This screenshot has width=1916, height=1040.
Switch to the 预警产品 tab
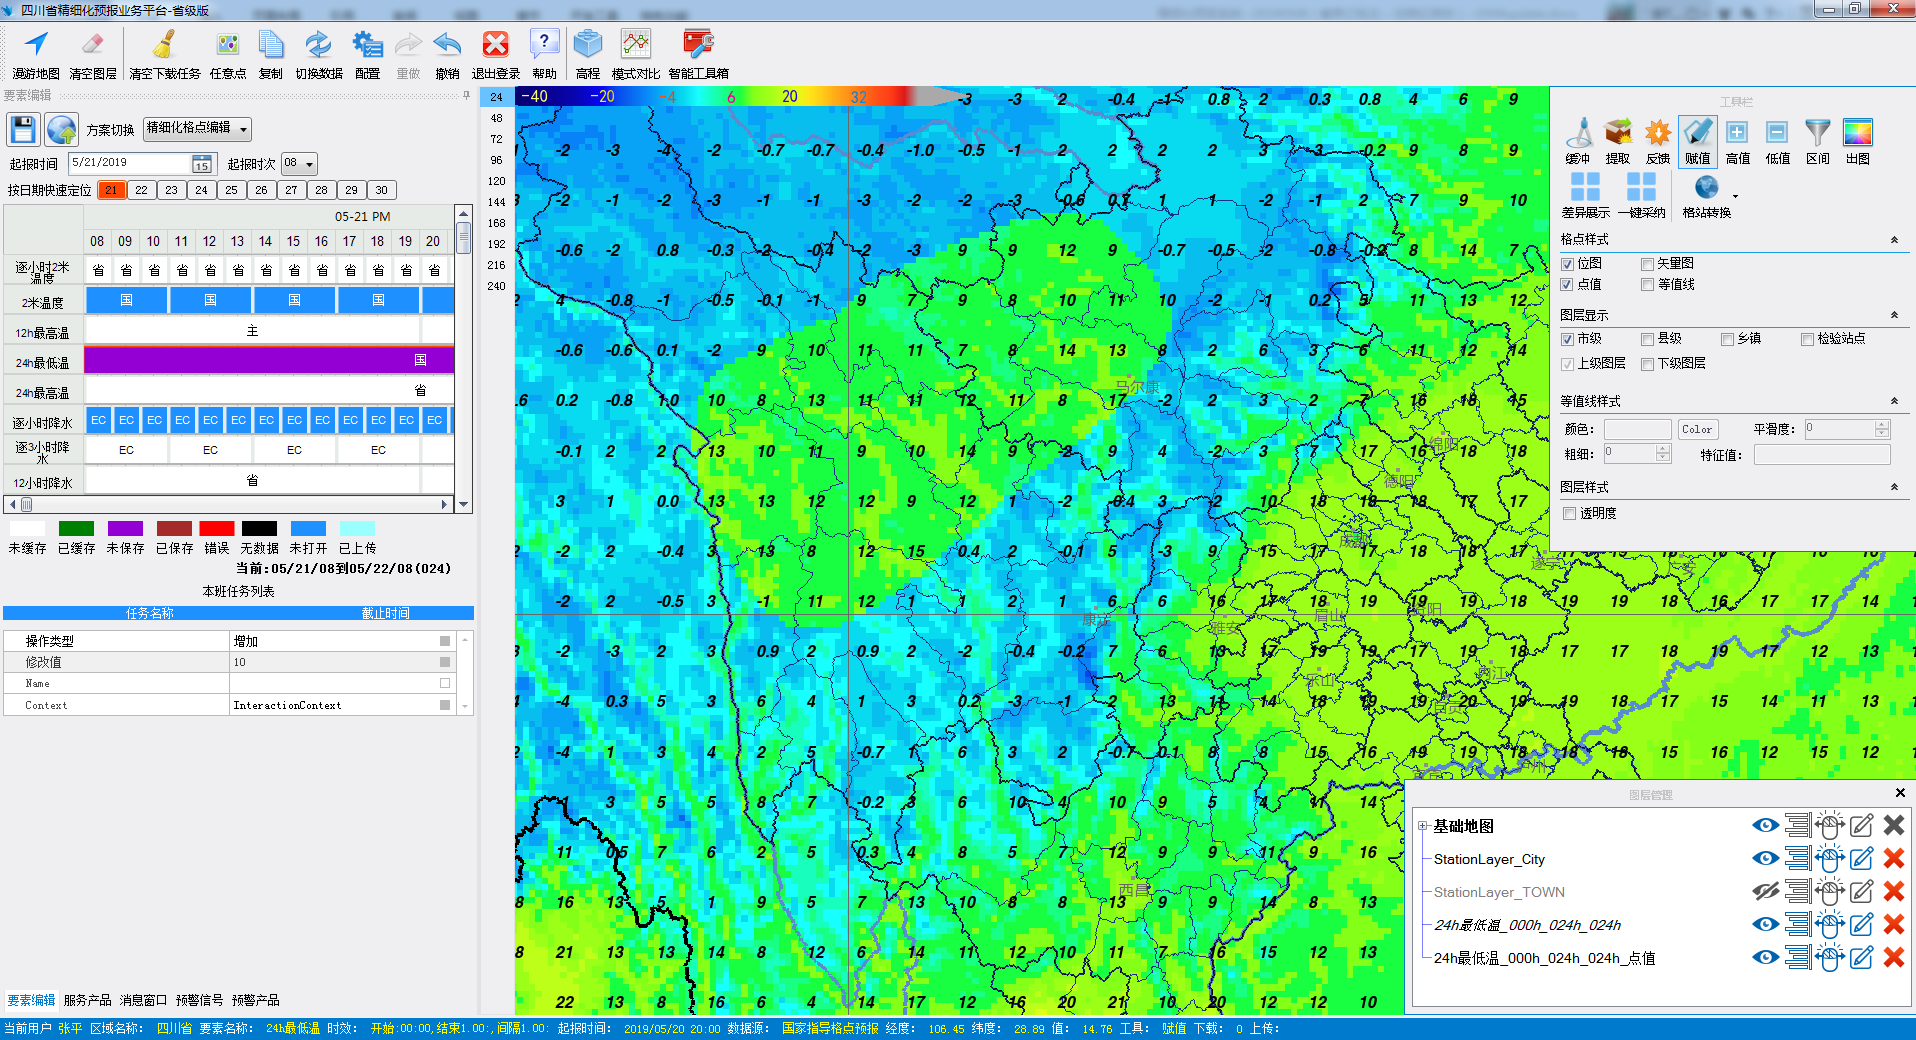(256, 1000)
